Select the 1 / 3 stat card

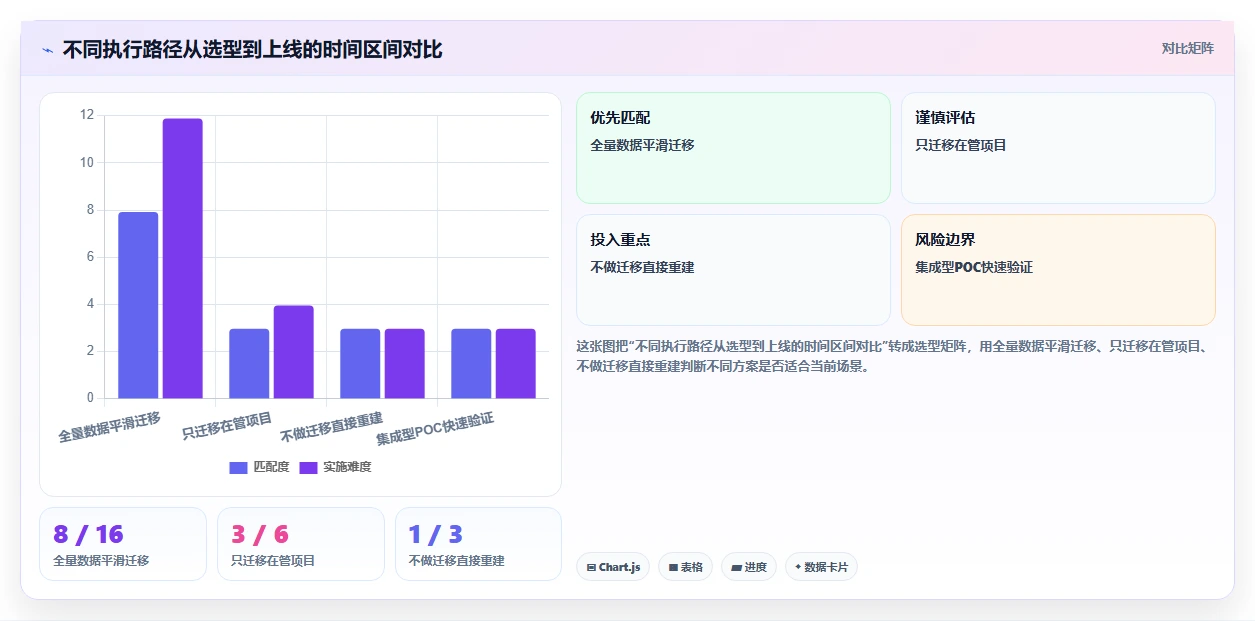pyautogui.click(x=478, y=544)
